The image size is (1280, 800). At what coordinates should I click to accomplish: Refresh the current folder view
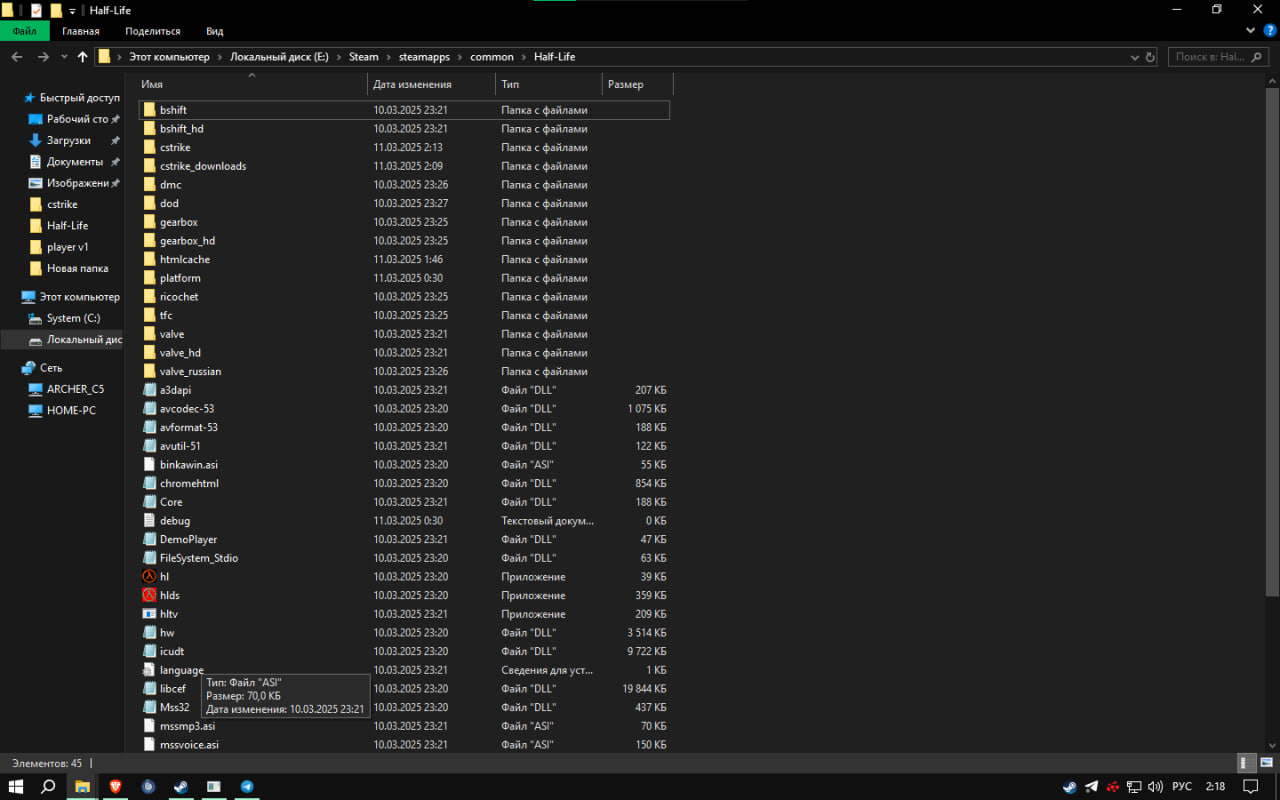(1150, 57)
